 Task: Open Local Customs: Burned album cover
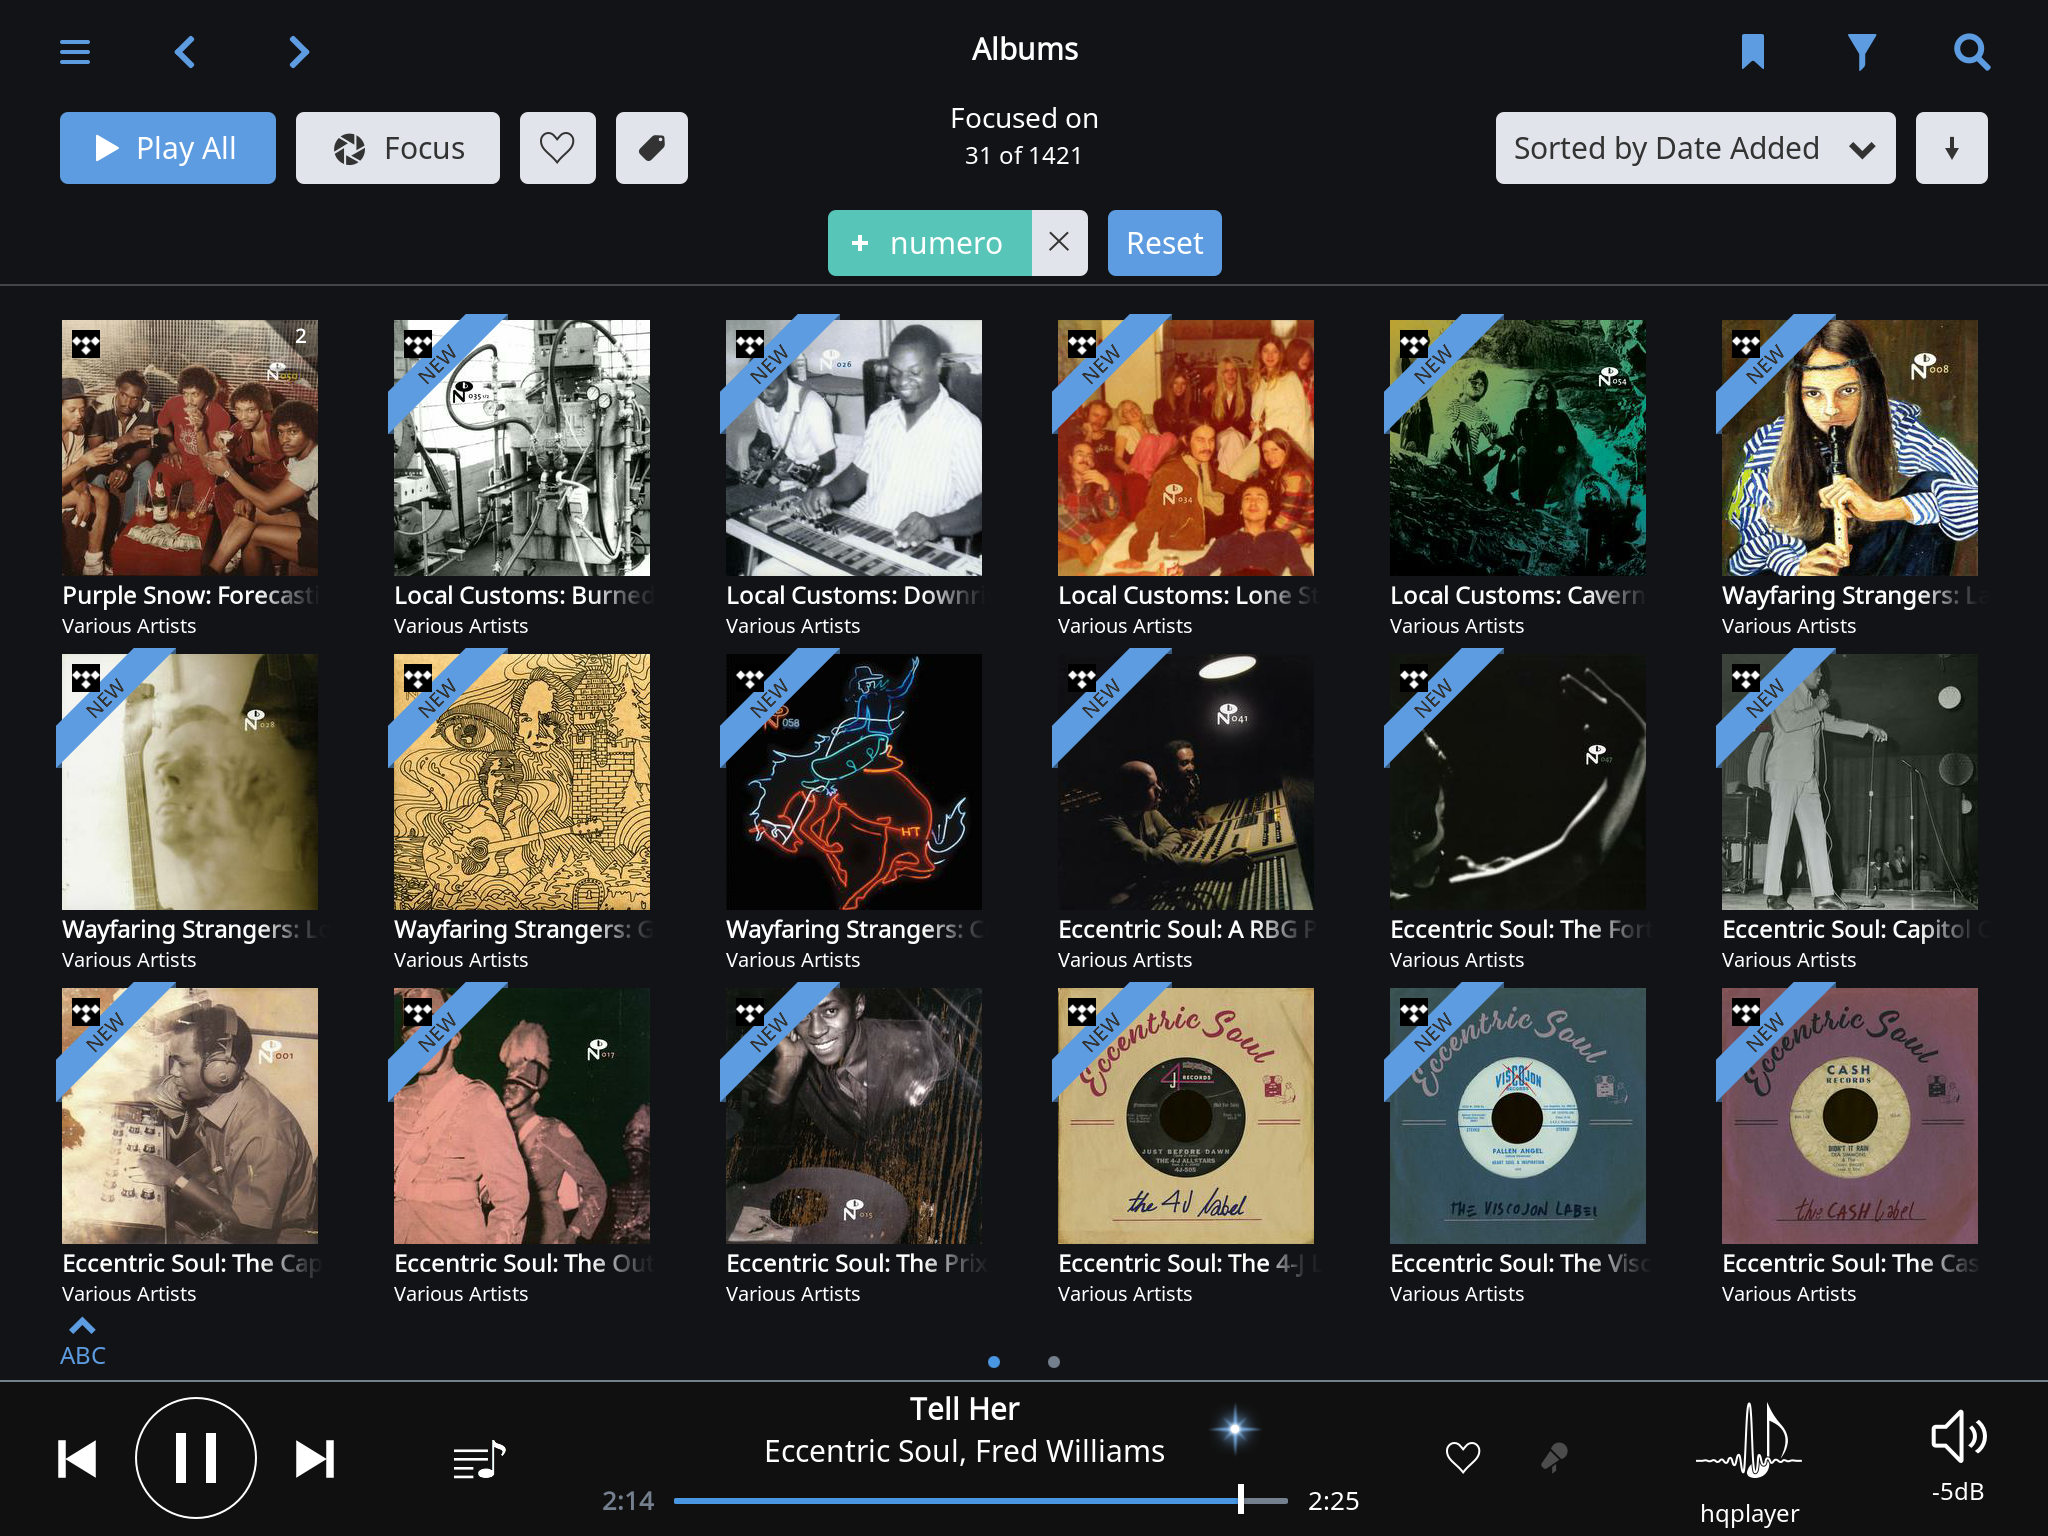522,448
